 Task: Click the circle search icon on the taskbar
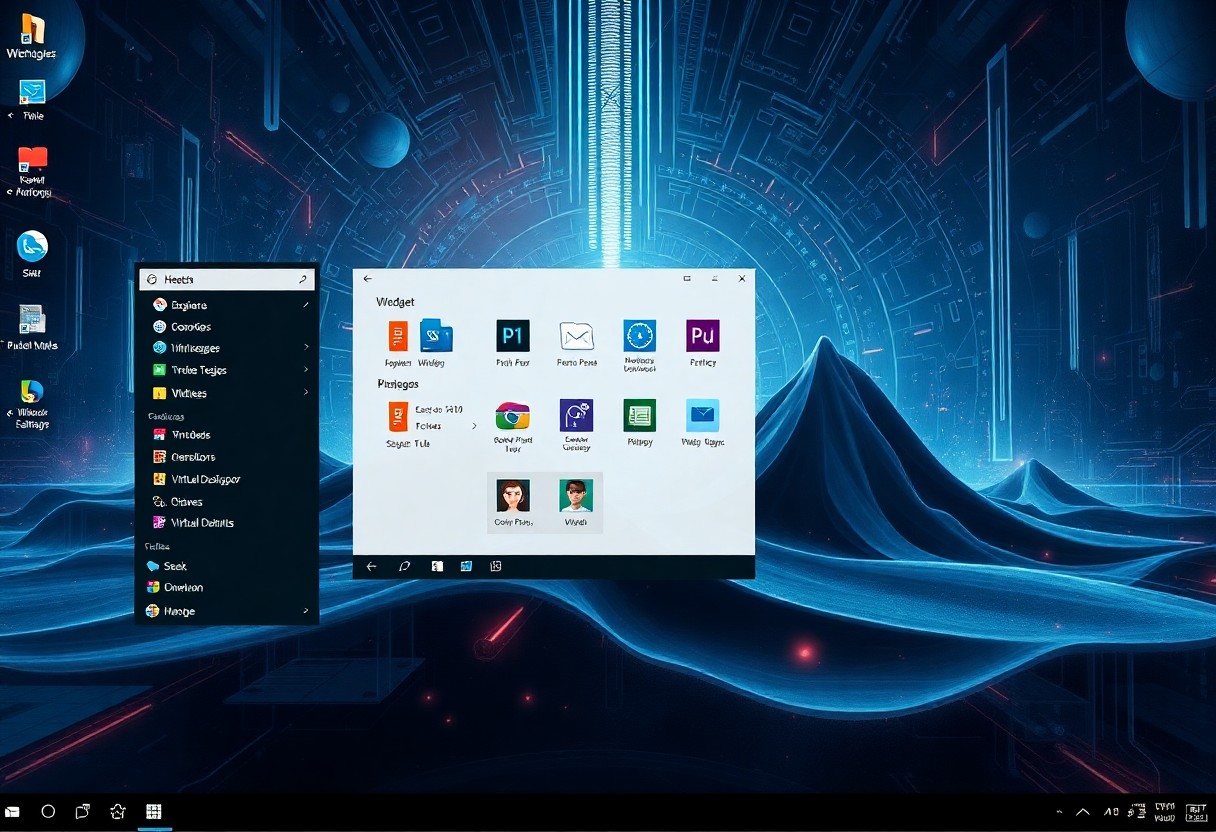[x=48, y=811]
